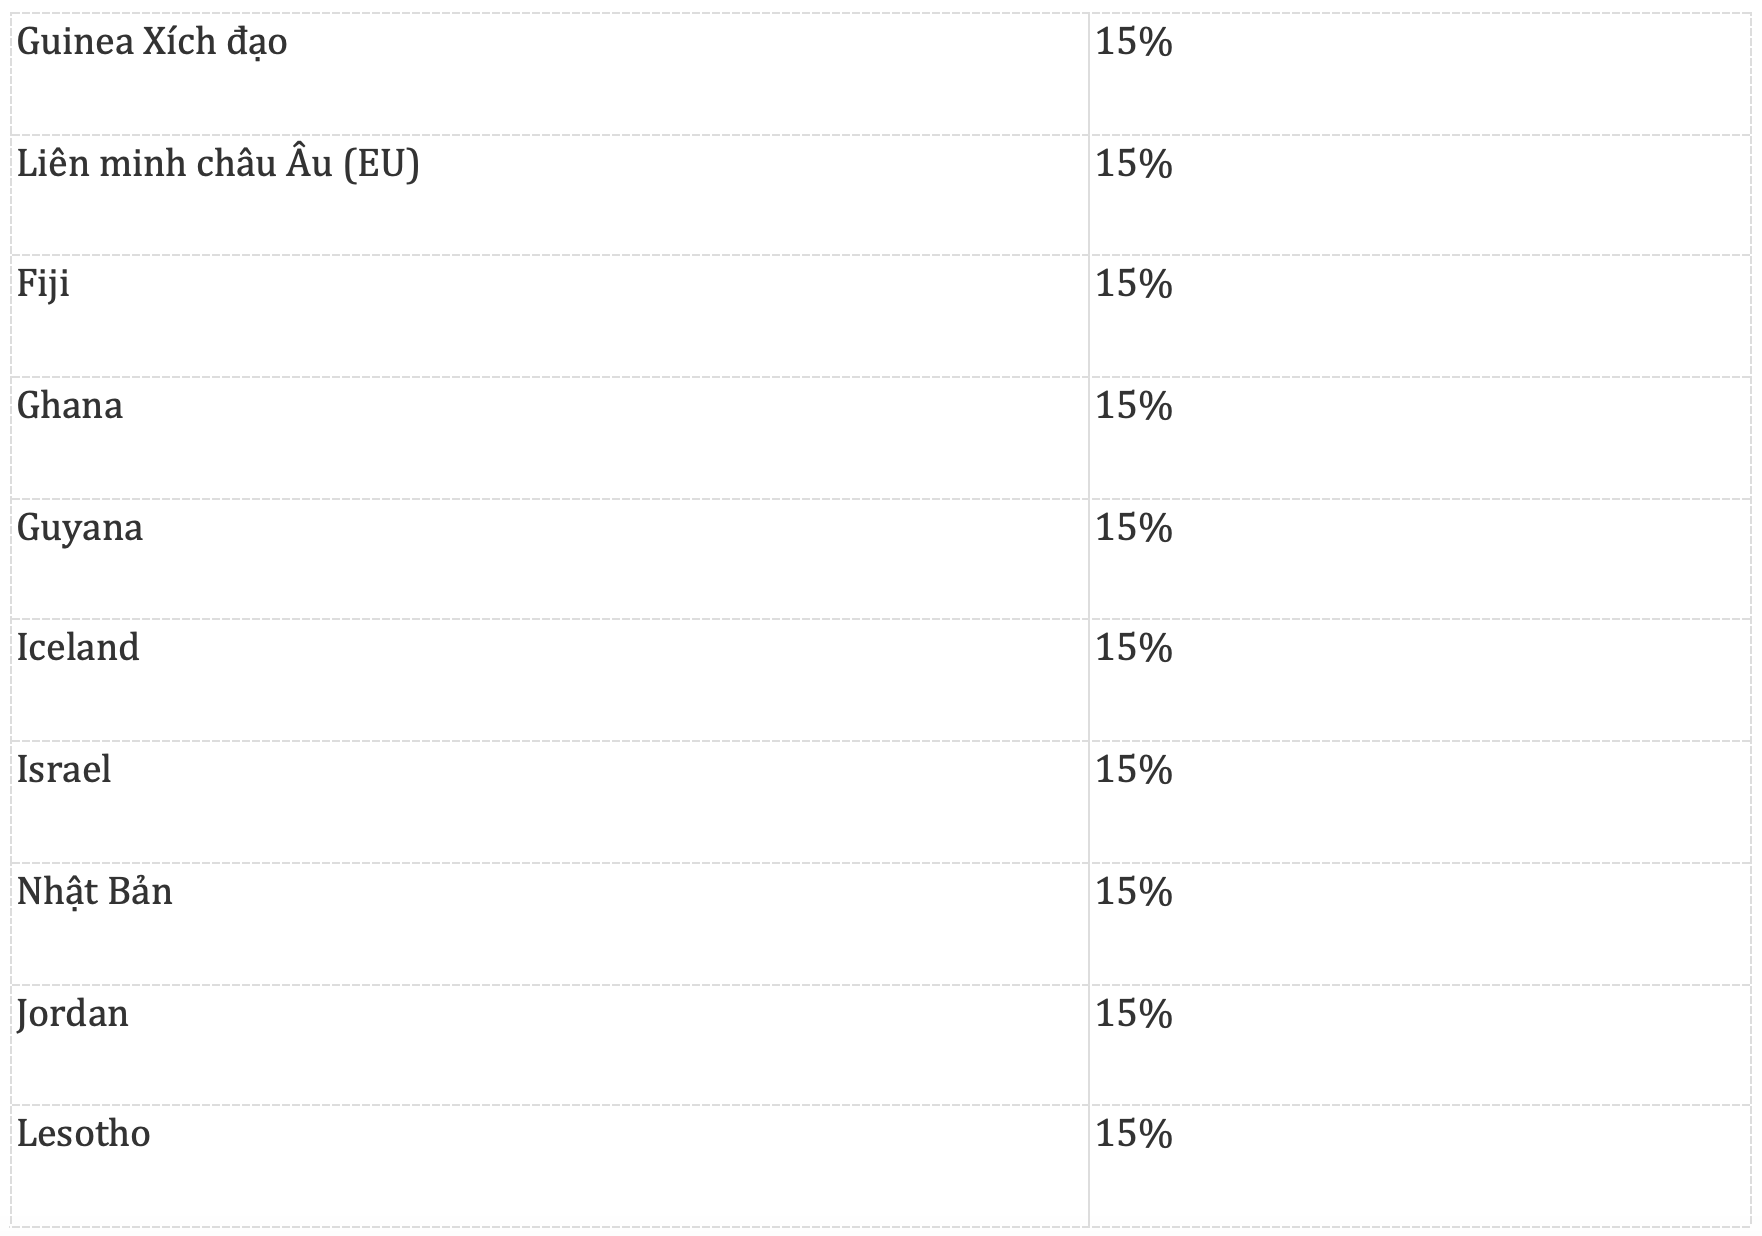Select Jordan's 15% rate cell
This screenshot has width=1762, height=1236.
click(x=1134, y=1014)
